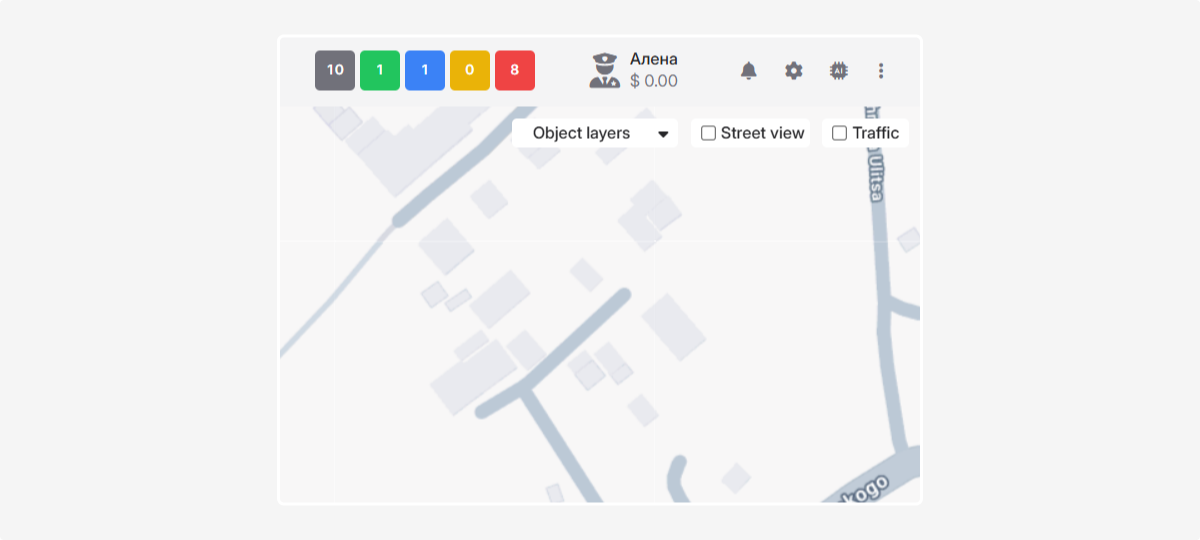The width and height of the screenshot is (1200, 540).
Task: Click the Object layers dropdown arrow
Action: pos(663,134)
